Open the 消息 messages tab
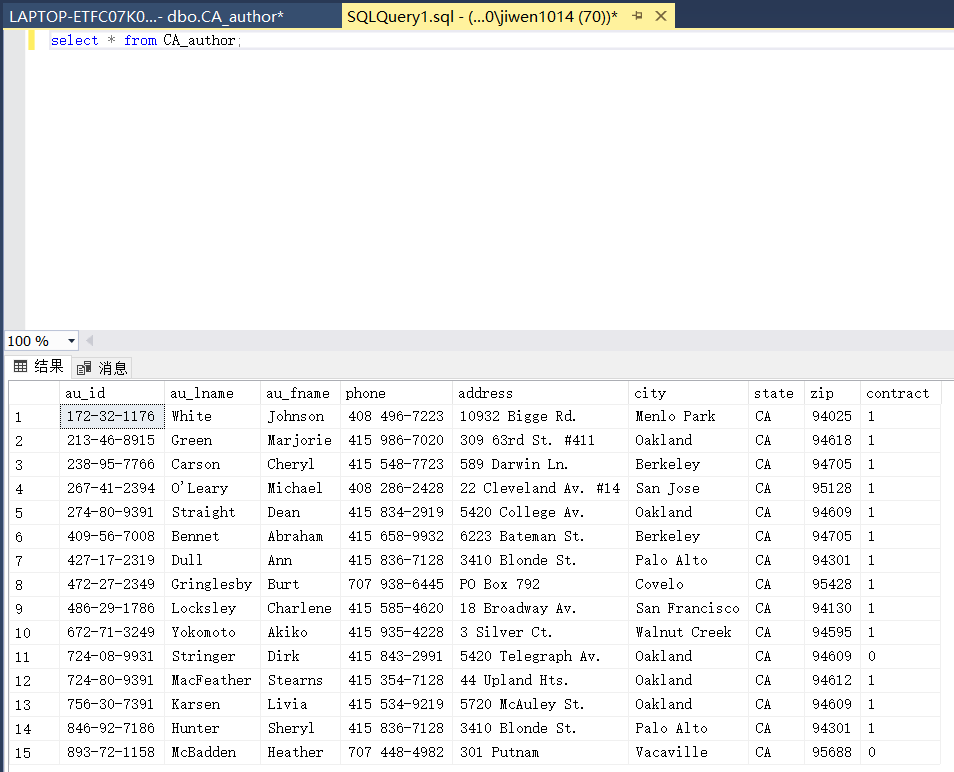 pos(102,367)
